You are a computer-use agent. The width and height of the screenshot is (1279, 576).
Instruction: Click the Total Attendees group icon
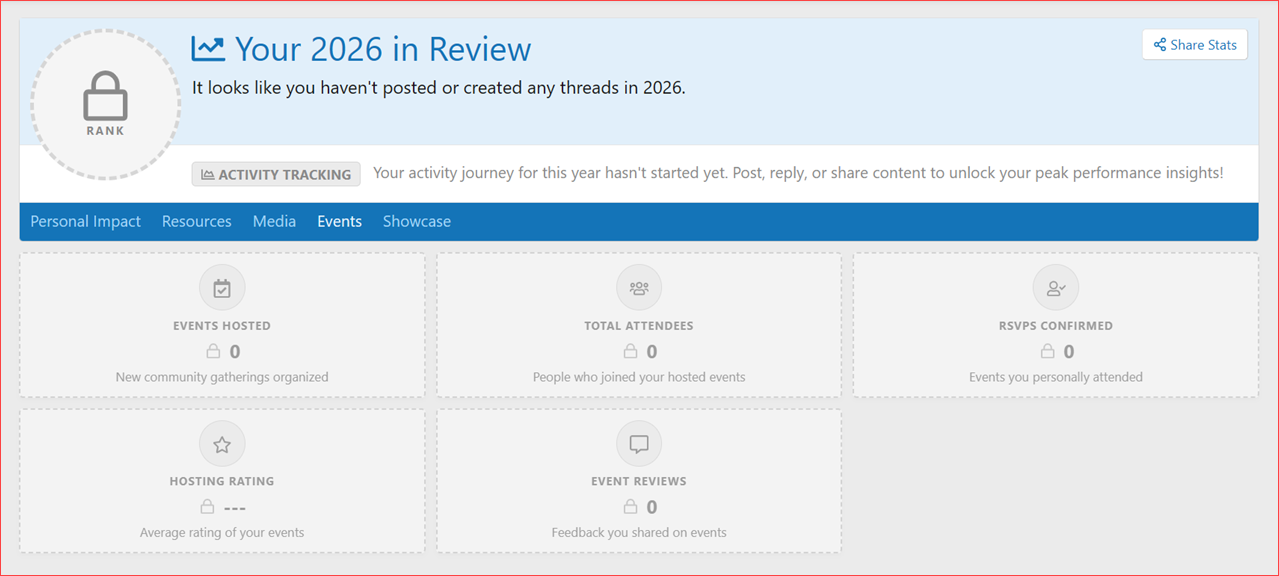click(639, 288)
